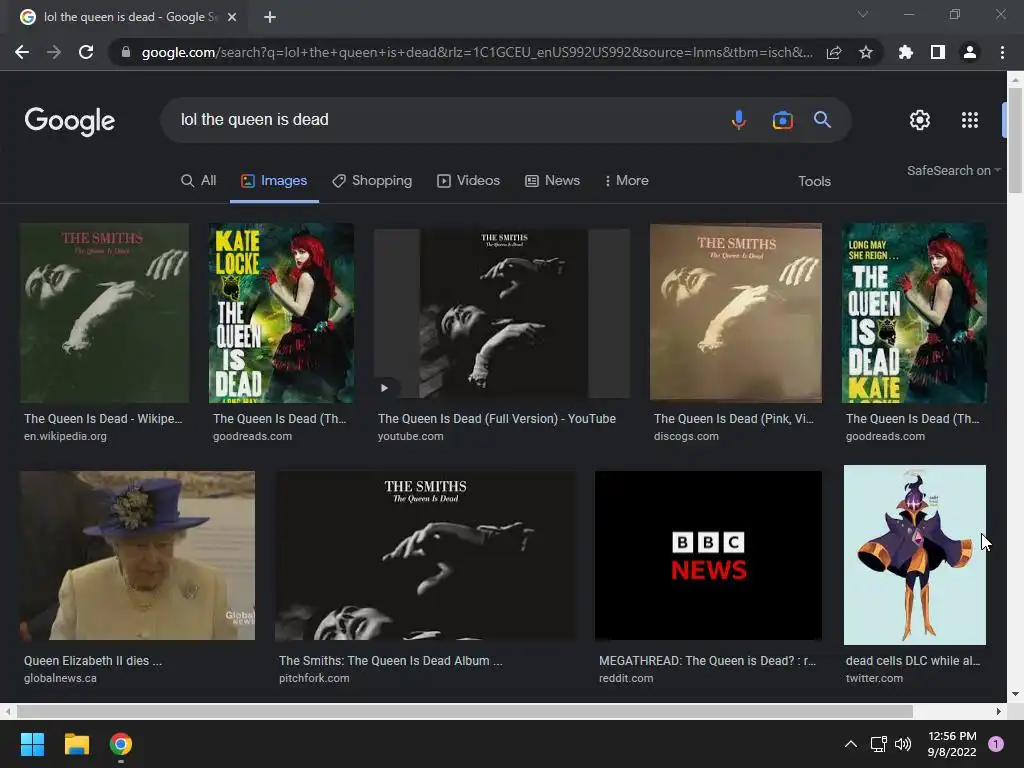
Task: Open the SafeSearch on dropdown
Action: 953,170
